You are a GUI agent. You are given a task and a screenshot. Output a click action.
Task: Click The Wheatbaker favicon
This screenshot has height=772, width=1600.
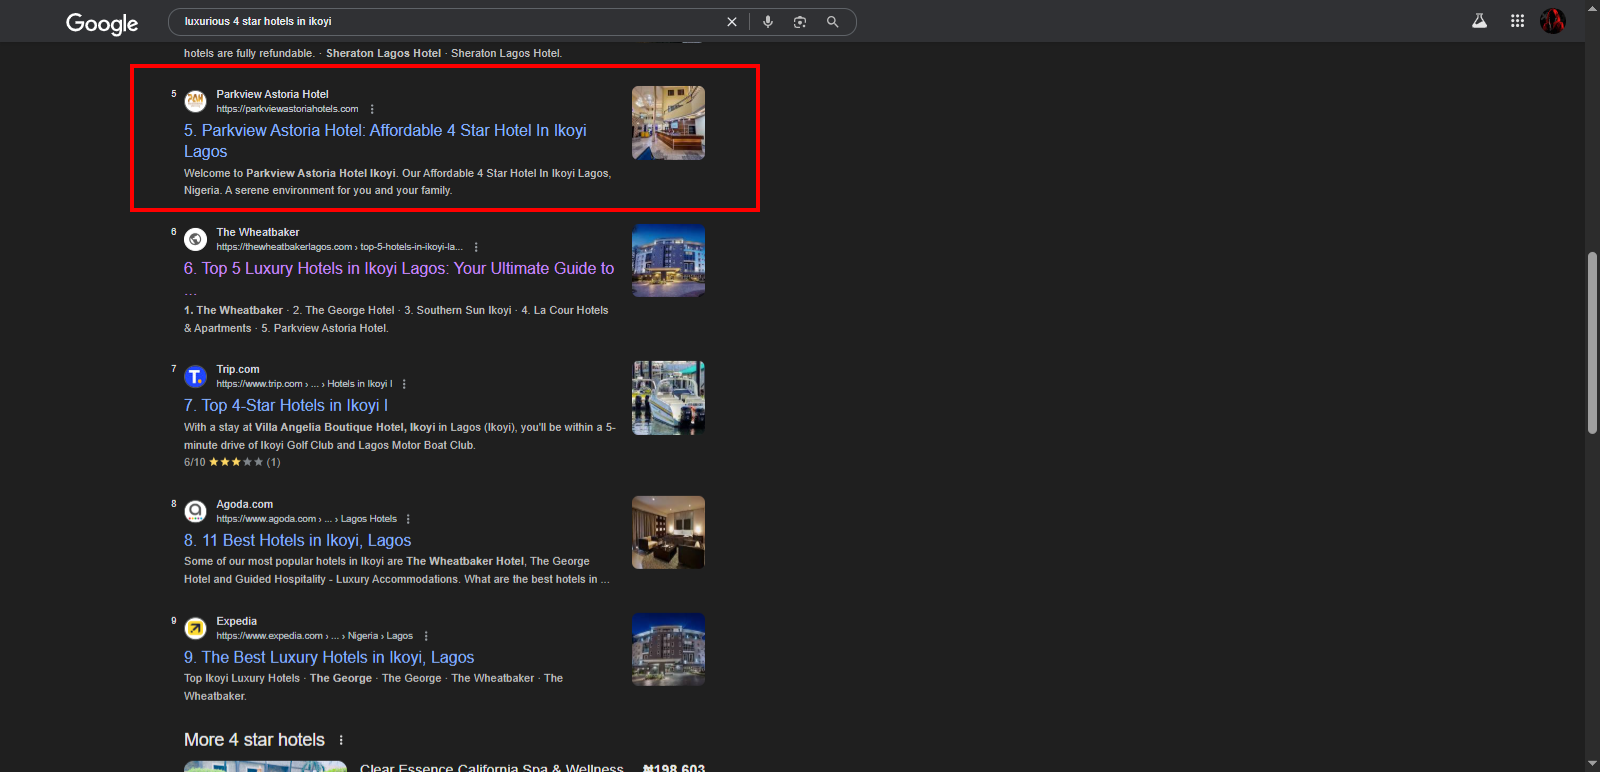coord(196,239)
